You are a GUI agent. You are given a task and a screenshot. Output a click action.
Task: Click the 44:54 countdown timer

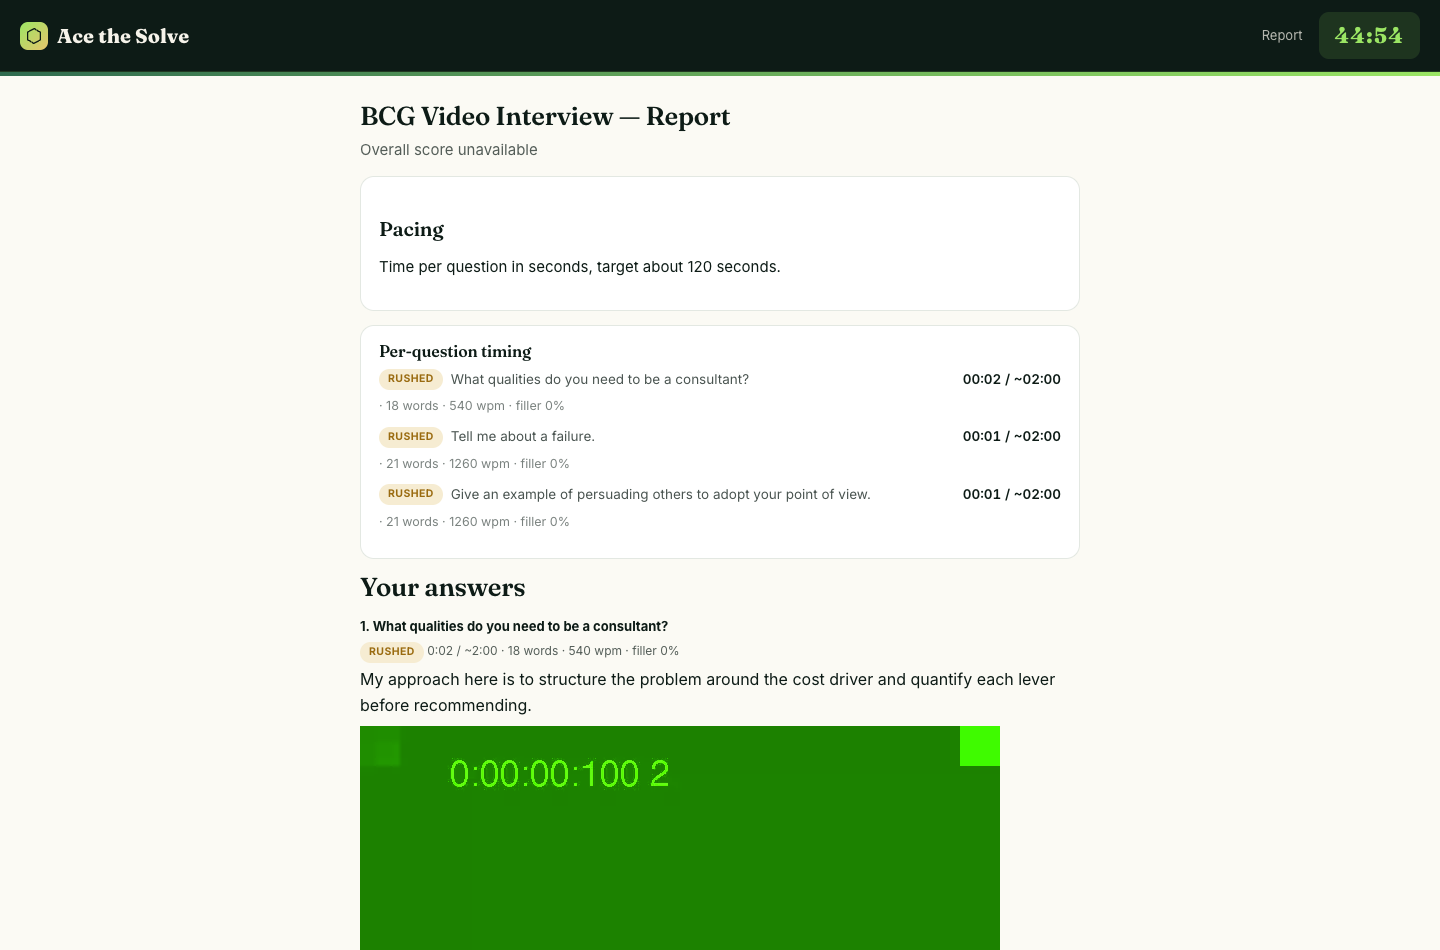click(x=1369, y=35)
